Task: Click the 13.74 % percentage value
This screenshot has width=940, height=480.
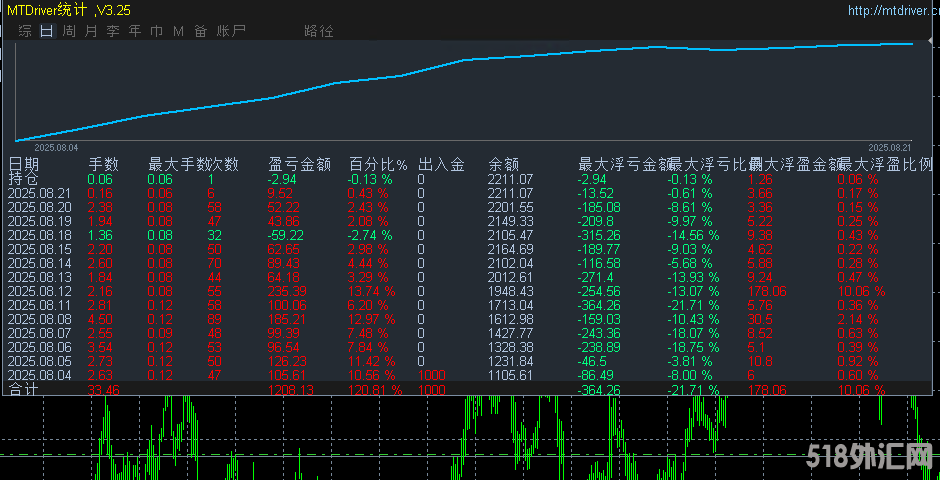Action: [x=372, y=291]
